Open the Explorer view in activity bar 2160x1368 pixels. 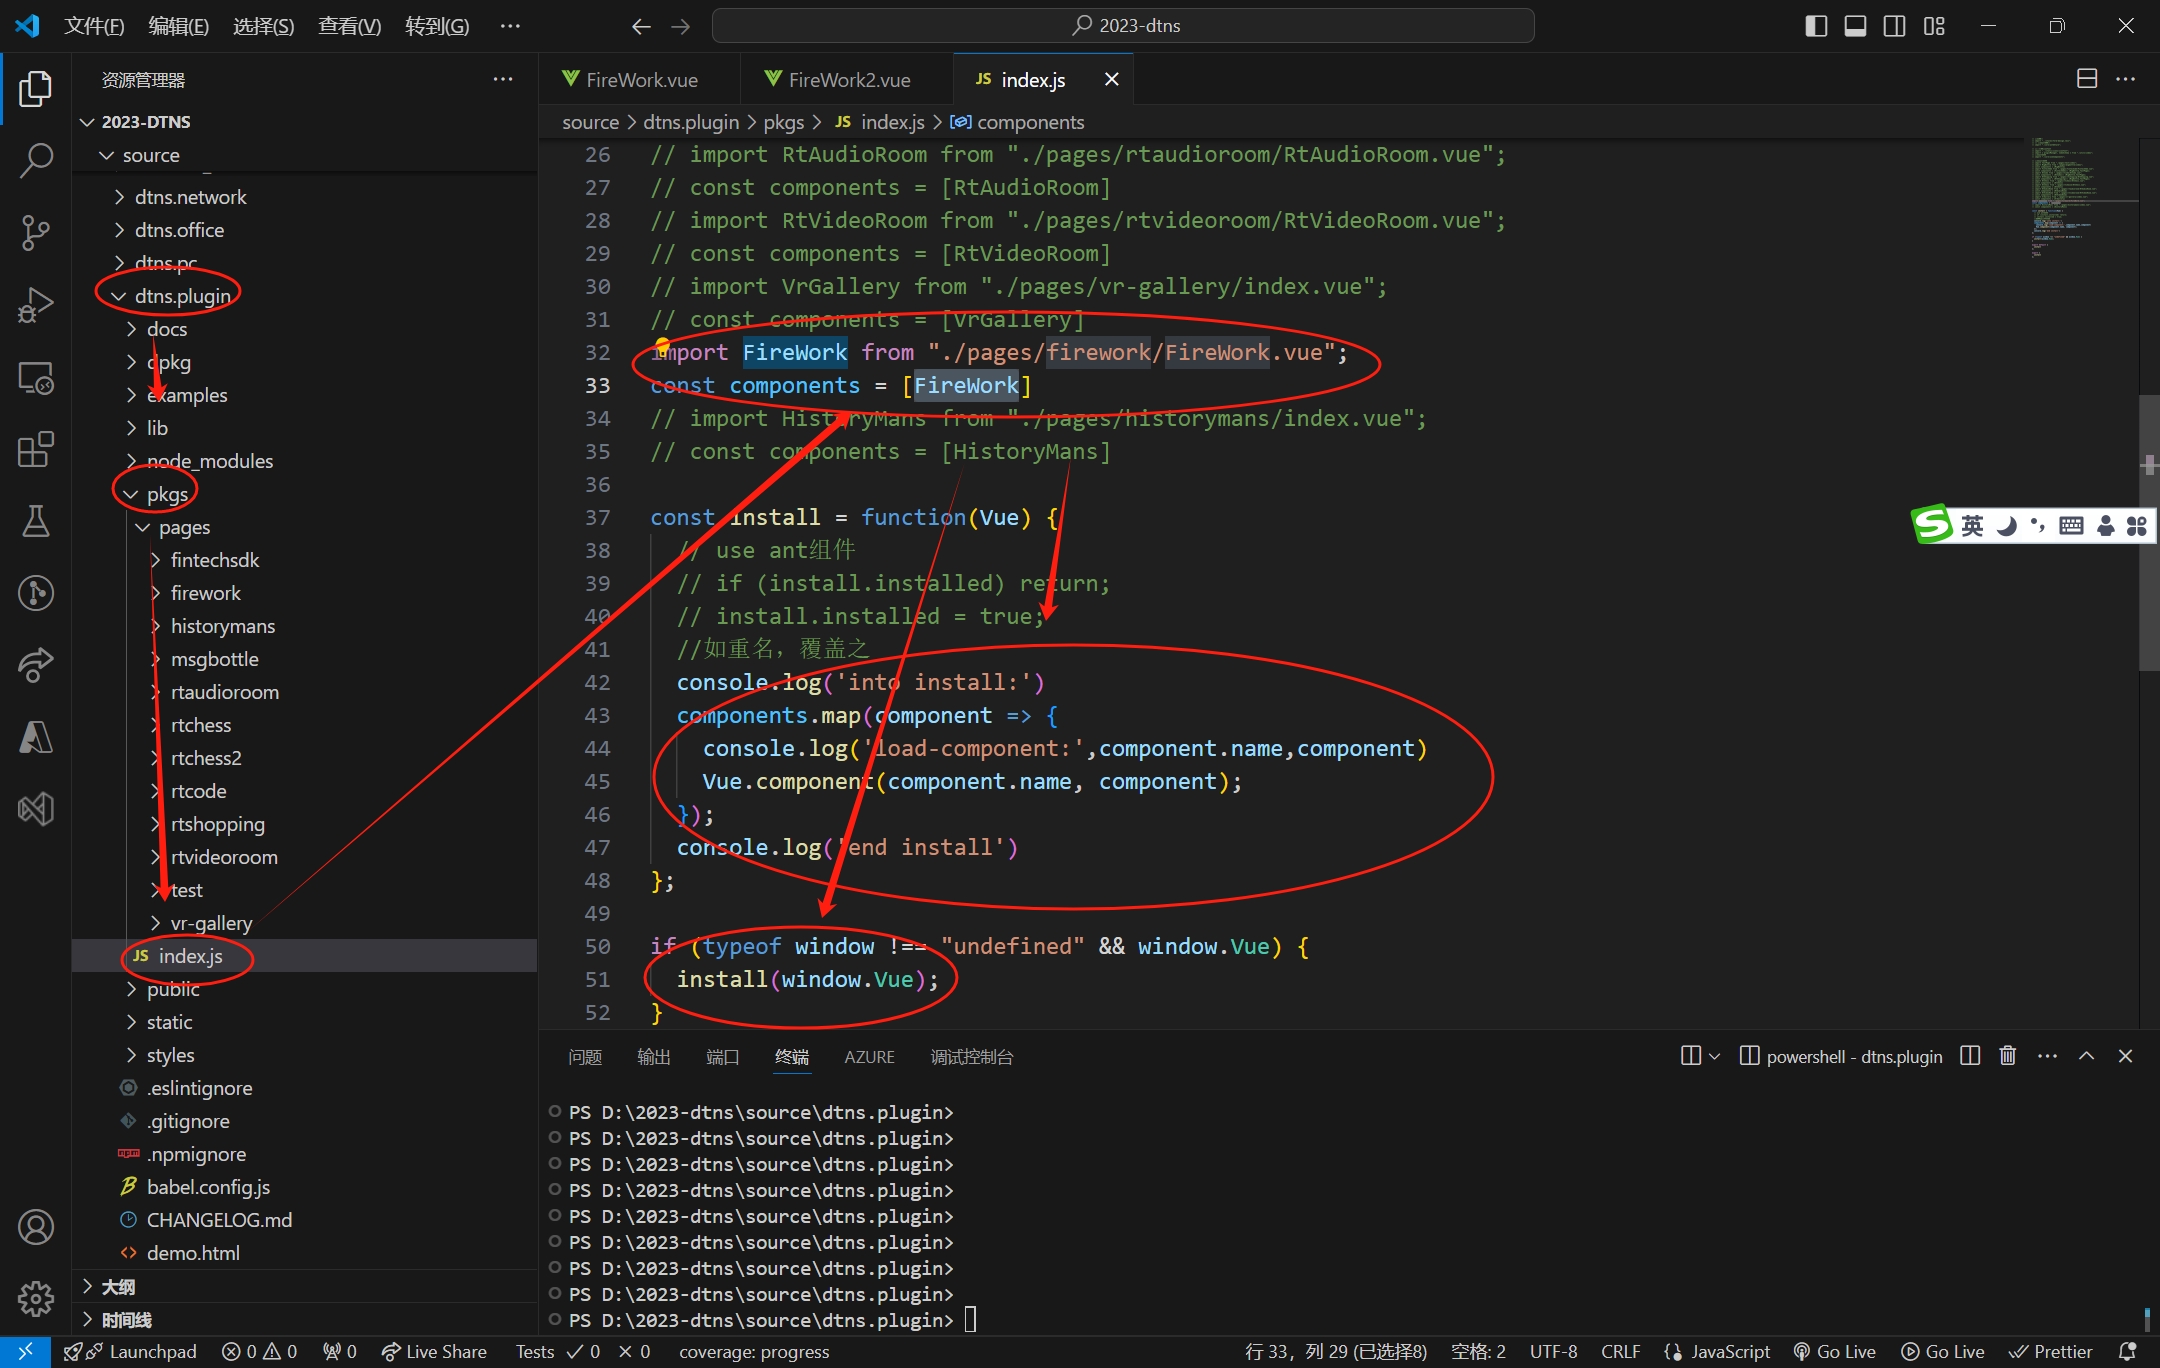[x=36, y=89]
